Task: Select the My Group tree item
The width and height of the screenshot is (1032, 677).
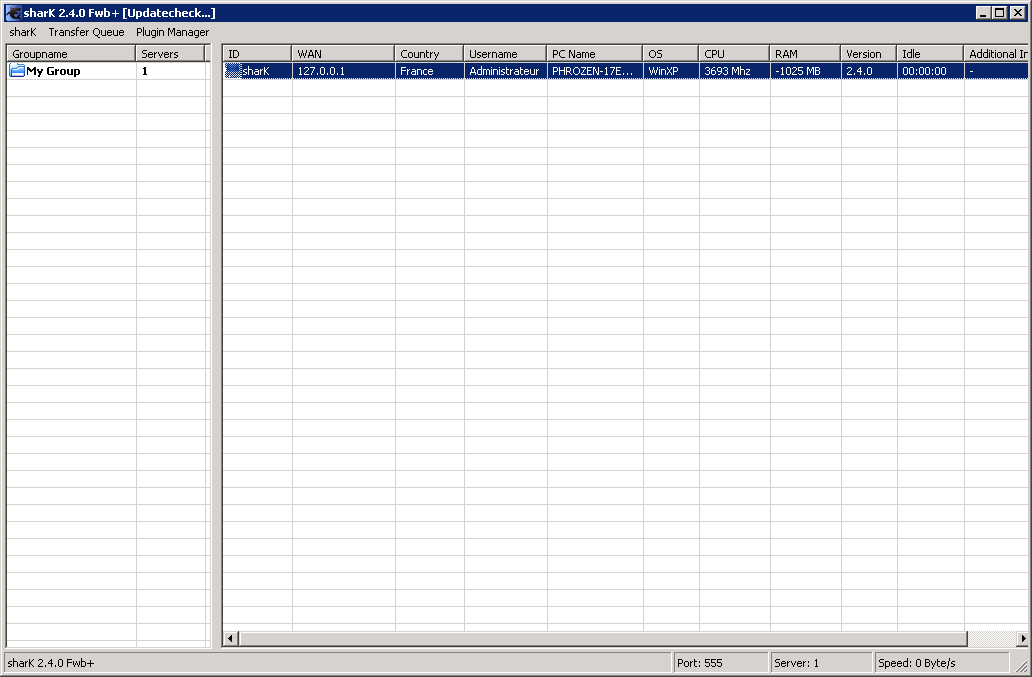Action: 53,71
